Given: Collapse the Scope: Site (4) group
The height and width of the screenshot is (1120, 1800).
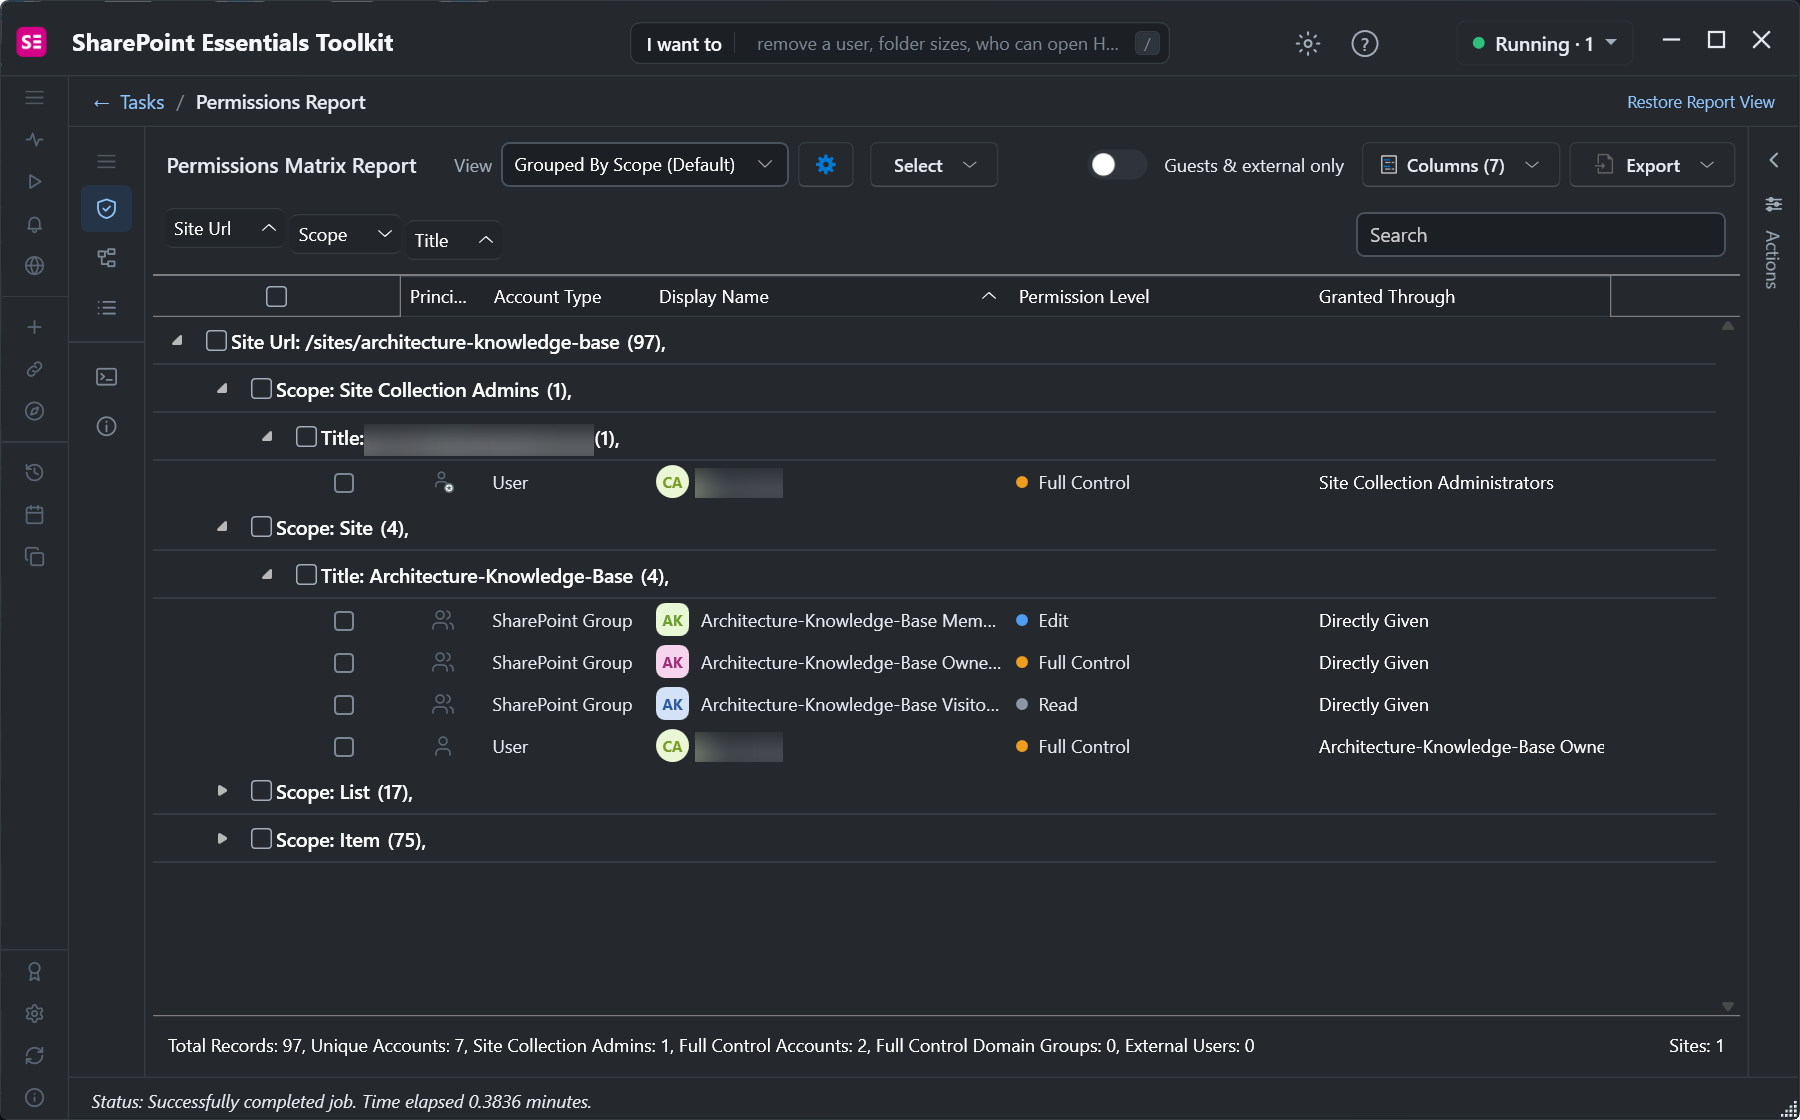Looking at the screenshot, I should 222,526.
